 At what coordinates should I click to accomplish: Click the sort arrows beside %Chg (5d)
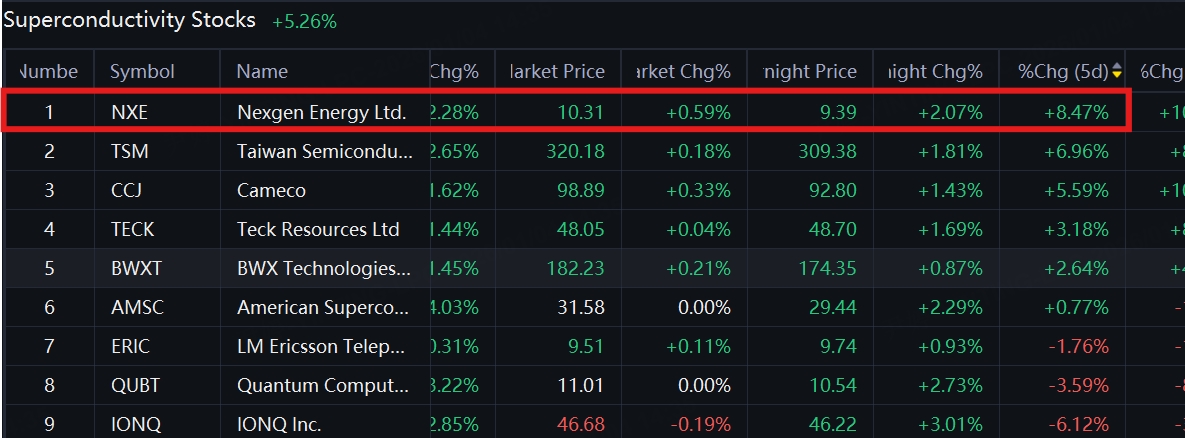[1117, 71]
